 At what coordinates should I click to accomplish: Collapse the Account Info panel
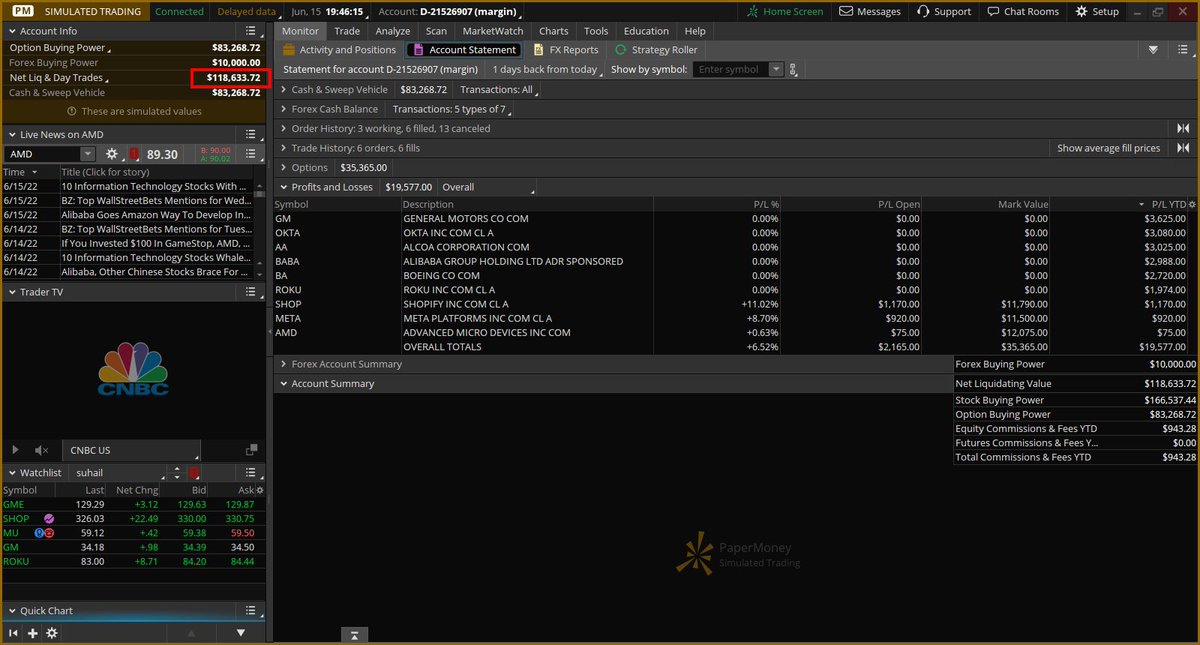point(12,31)
